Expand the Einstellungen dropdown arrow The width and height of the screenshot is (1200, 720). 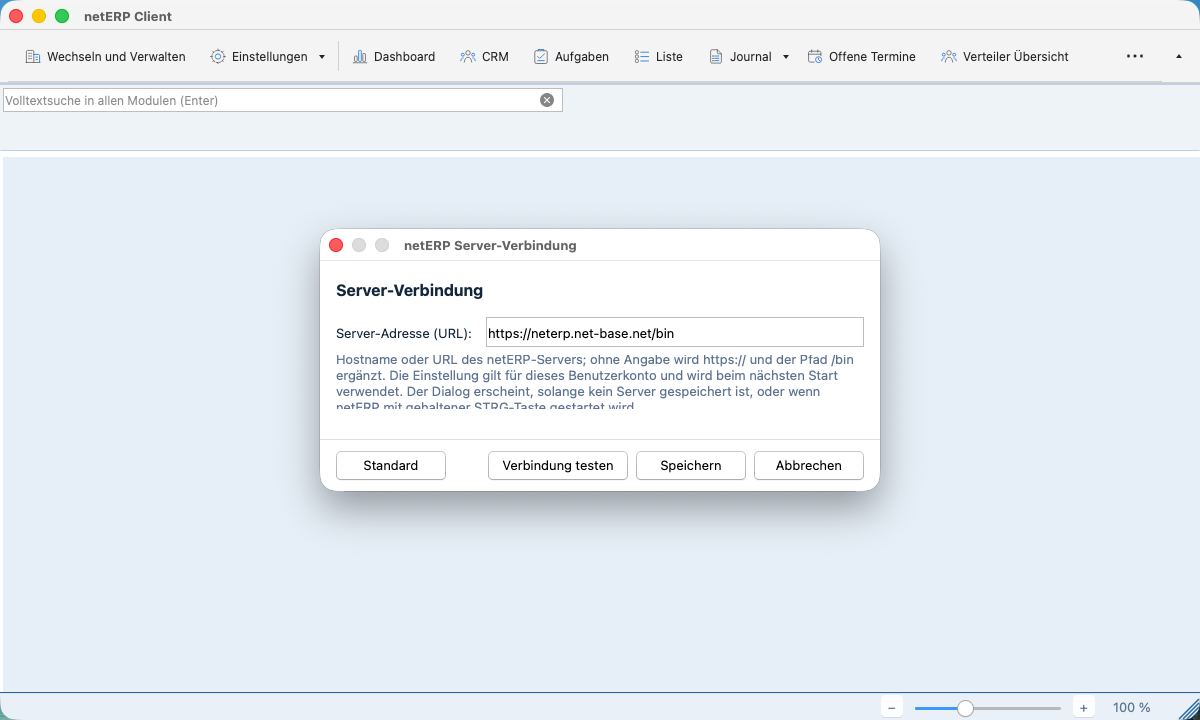tap(322, 57)
